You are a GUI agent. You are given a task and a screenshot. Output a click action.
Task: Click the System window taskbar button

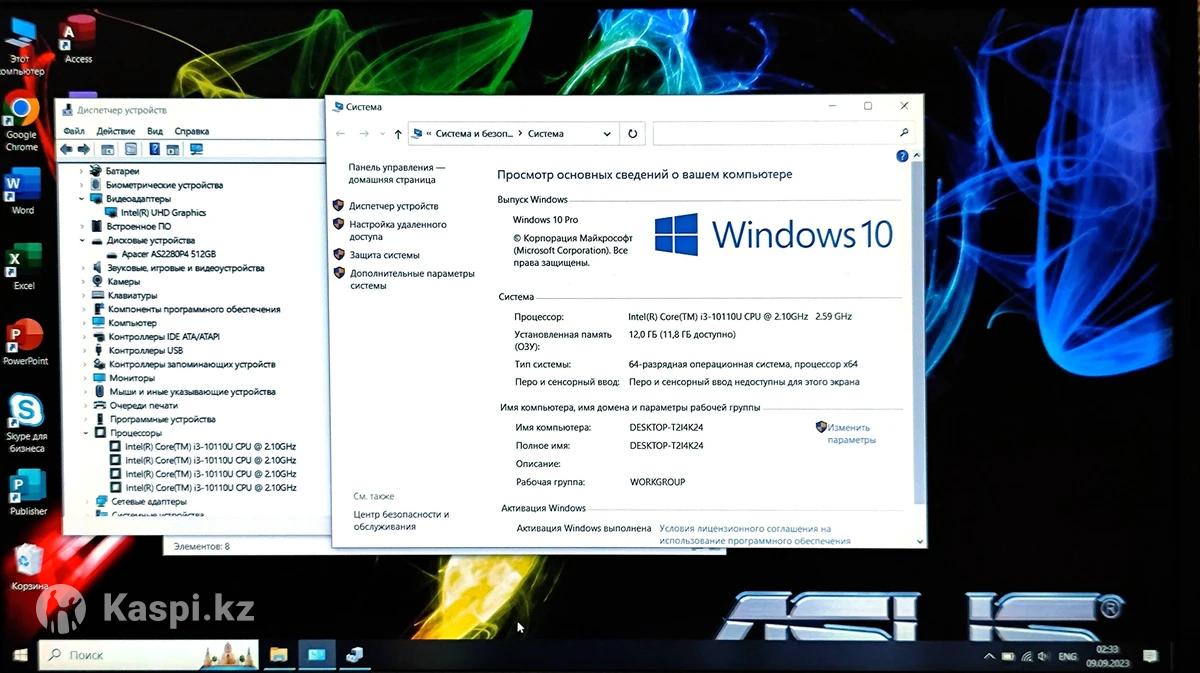pyautogui.click(x=317, y=655)
